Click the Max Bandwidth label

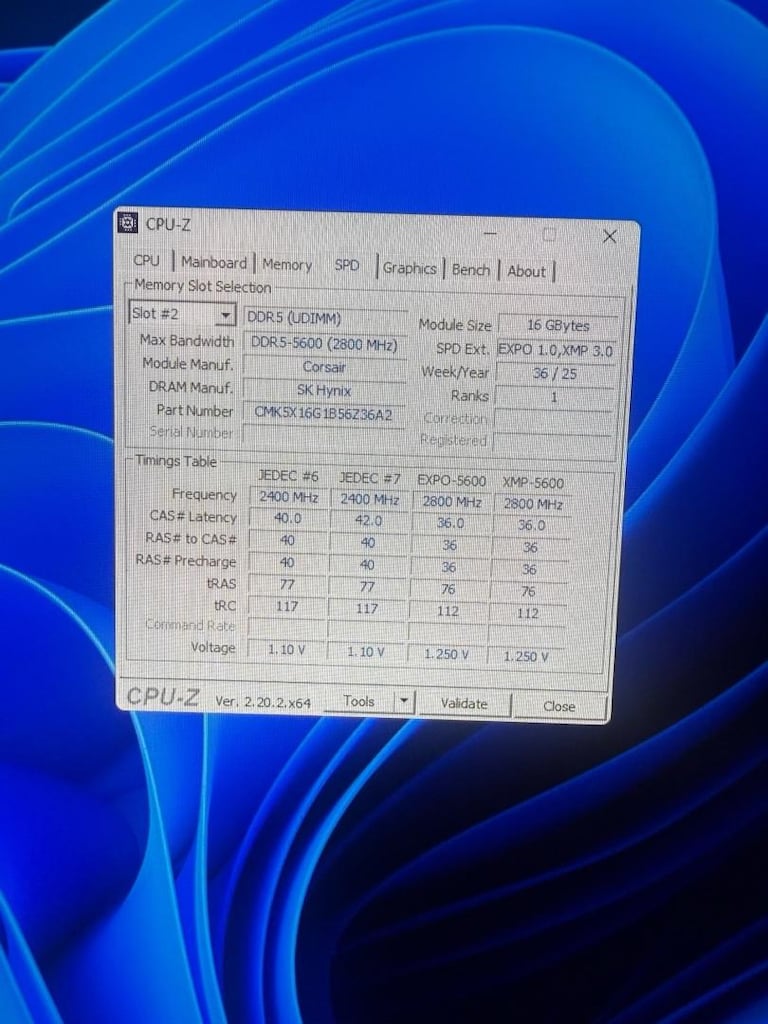(x=187, y=341)
